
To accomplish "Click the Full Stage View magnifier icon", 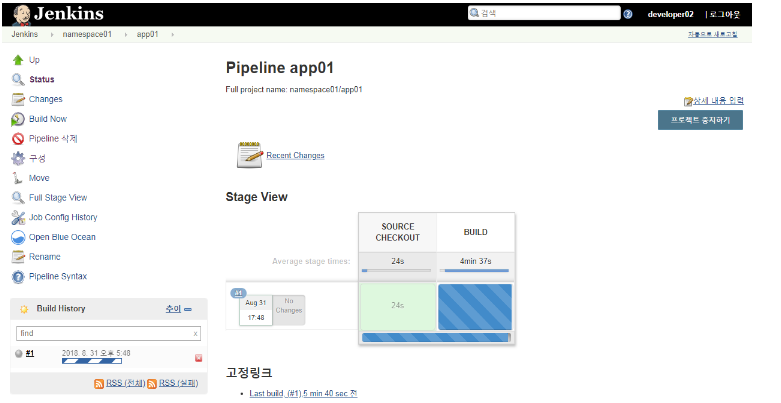I will [x=18, y=198].
